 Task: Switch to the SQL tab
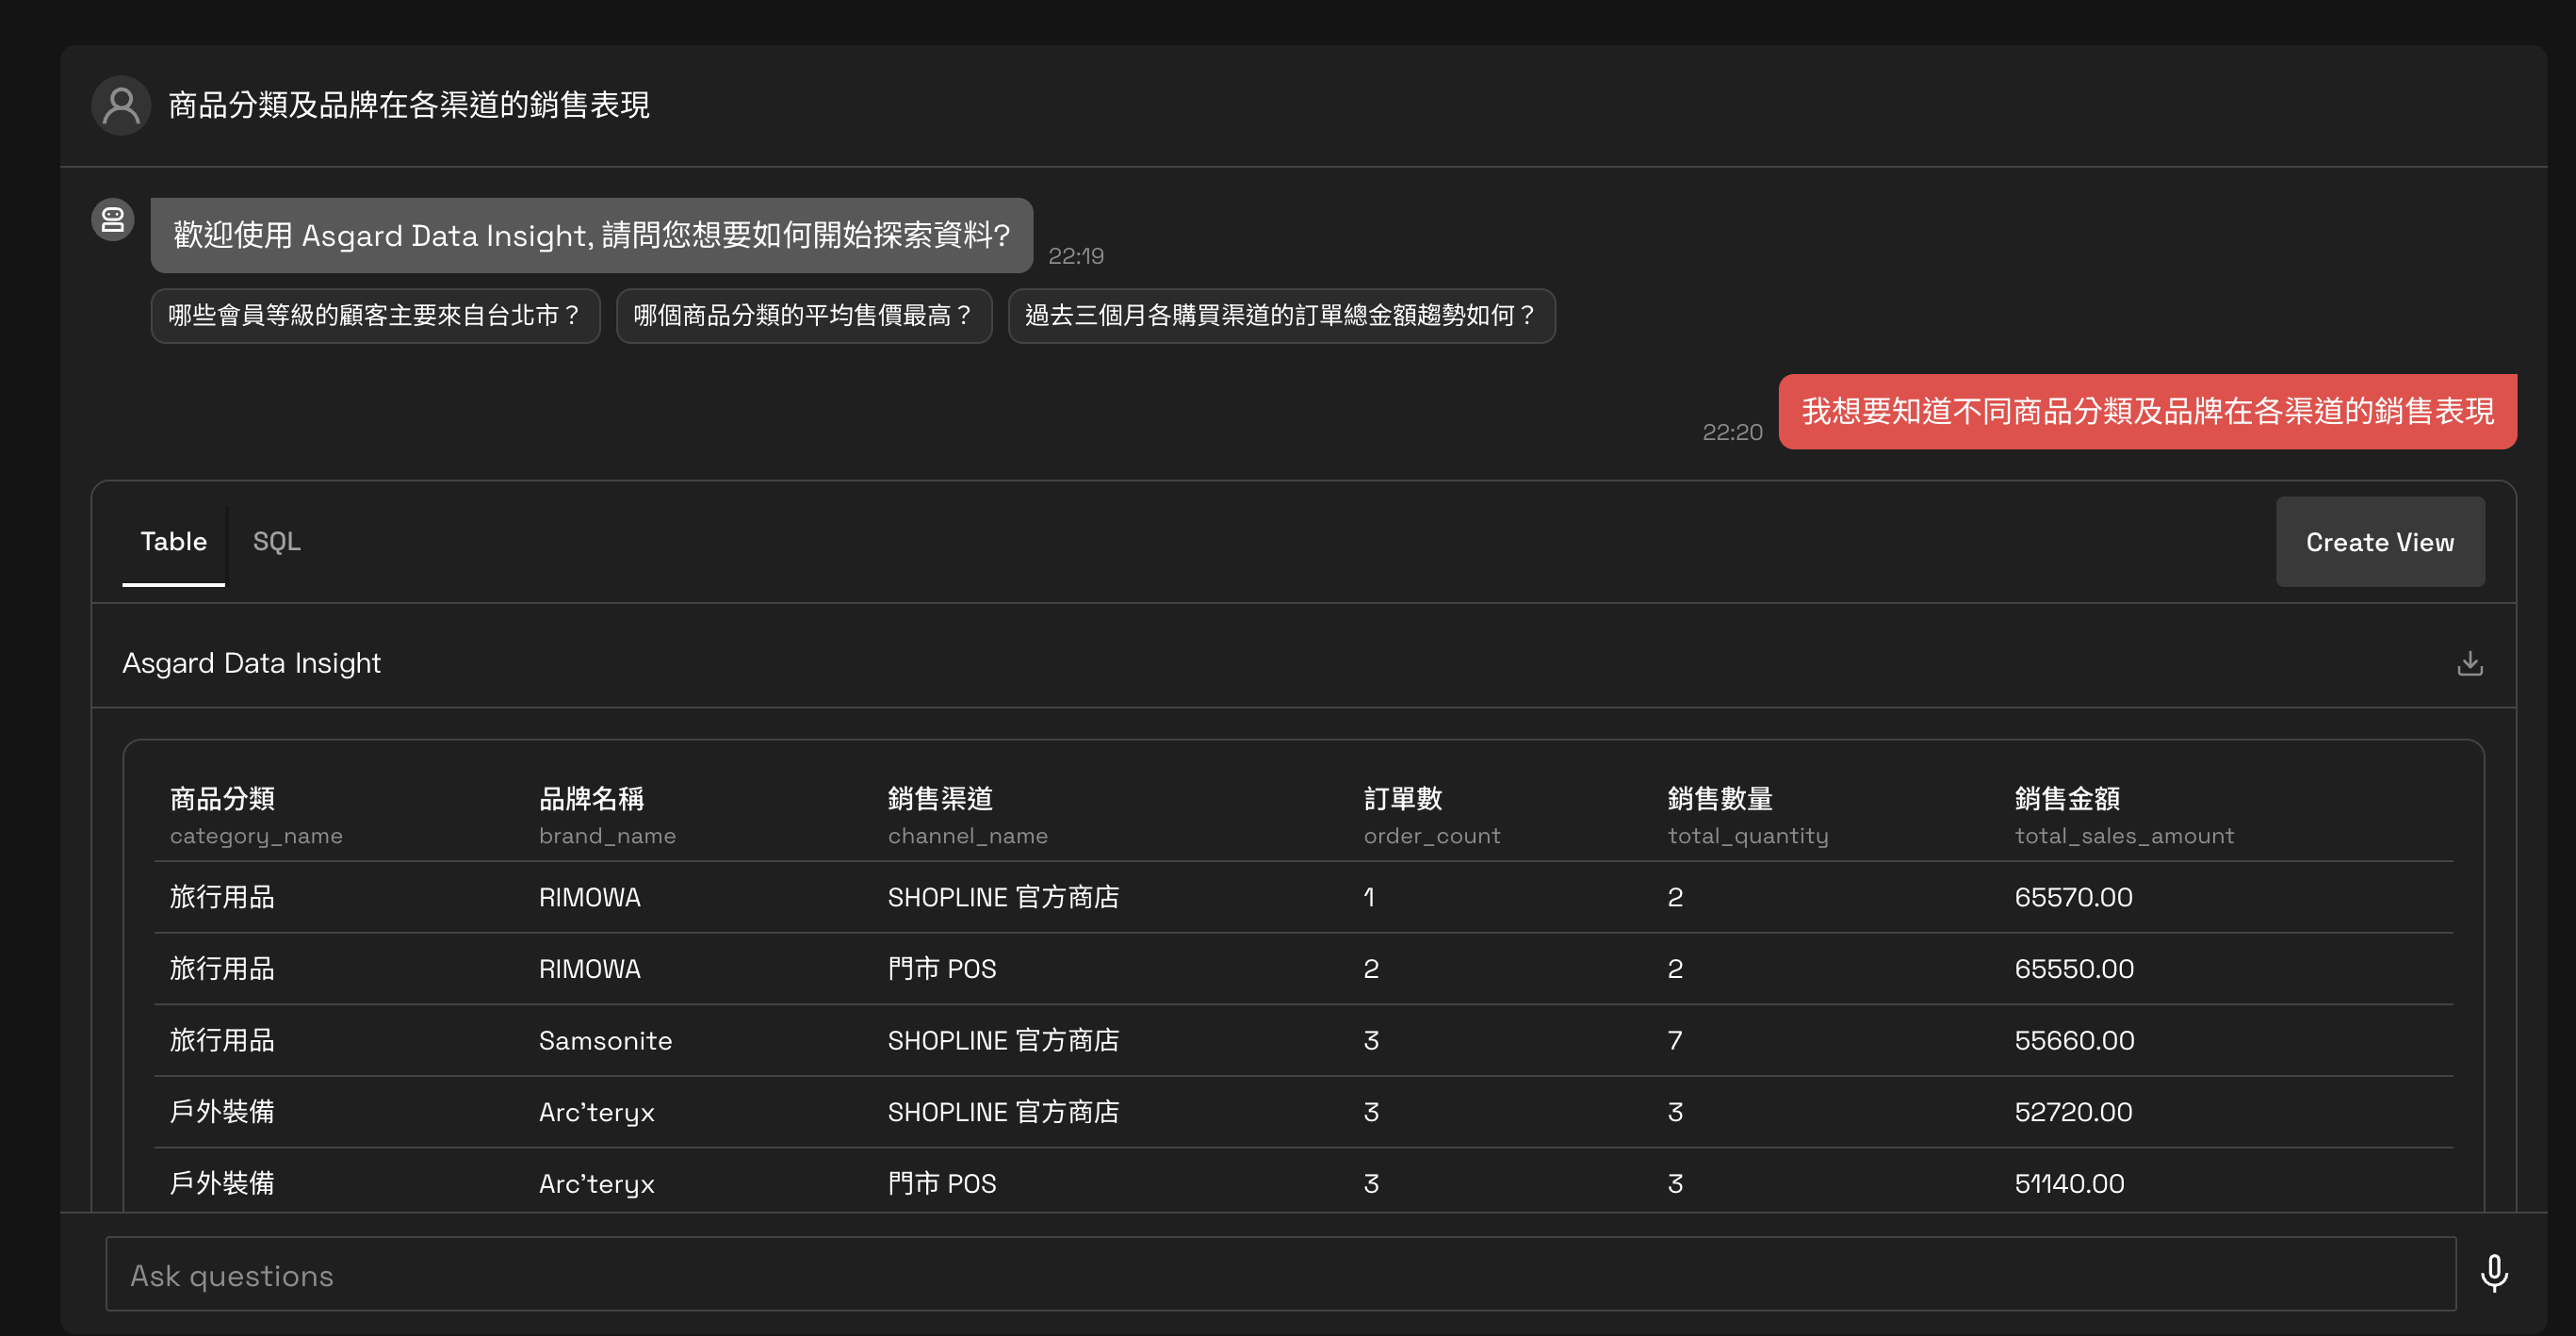point(276,542)
